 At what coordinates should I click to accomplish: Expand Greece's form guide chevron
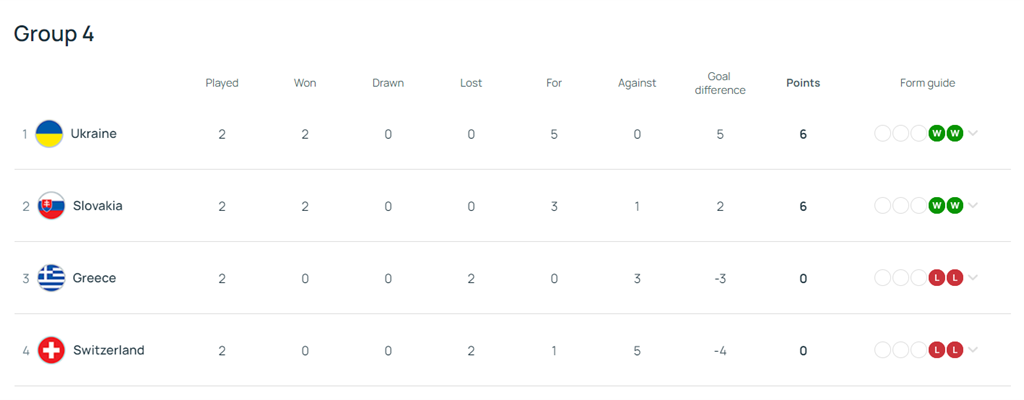pos(973,278)
